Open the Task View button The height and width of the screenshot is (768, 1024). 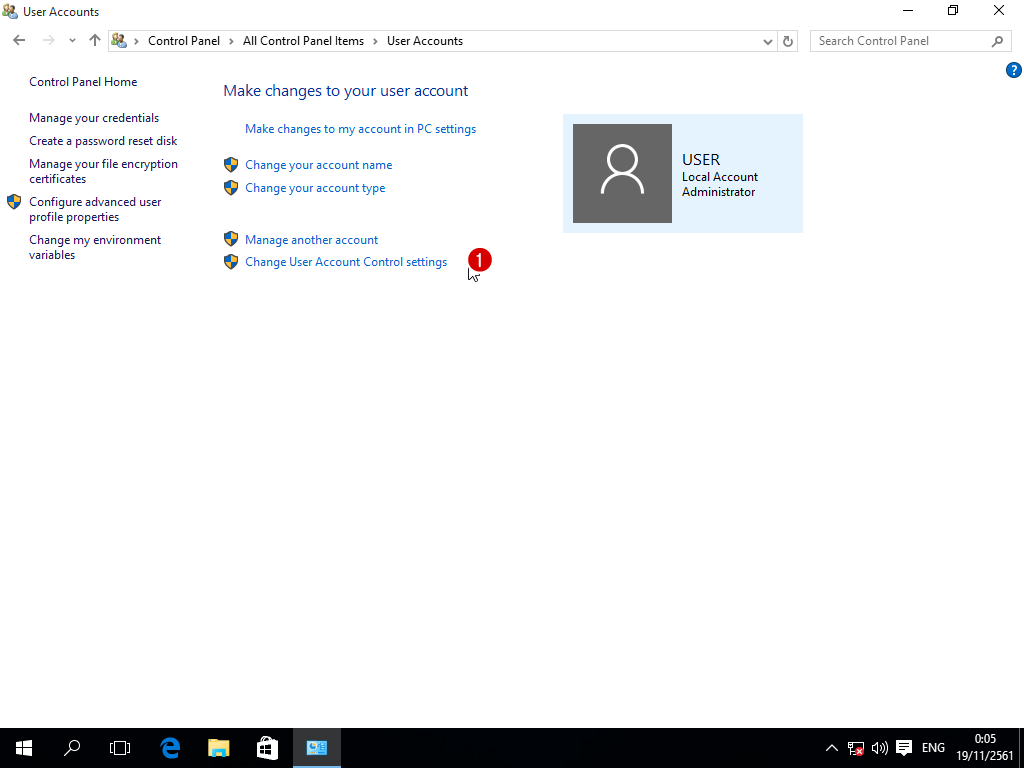(x=120, y=747)
